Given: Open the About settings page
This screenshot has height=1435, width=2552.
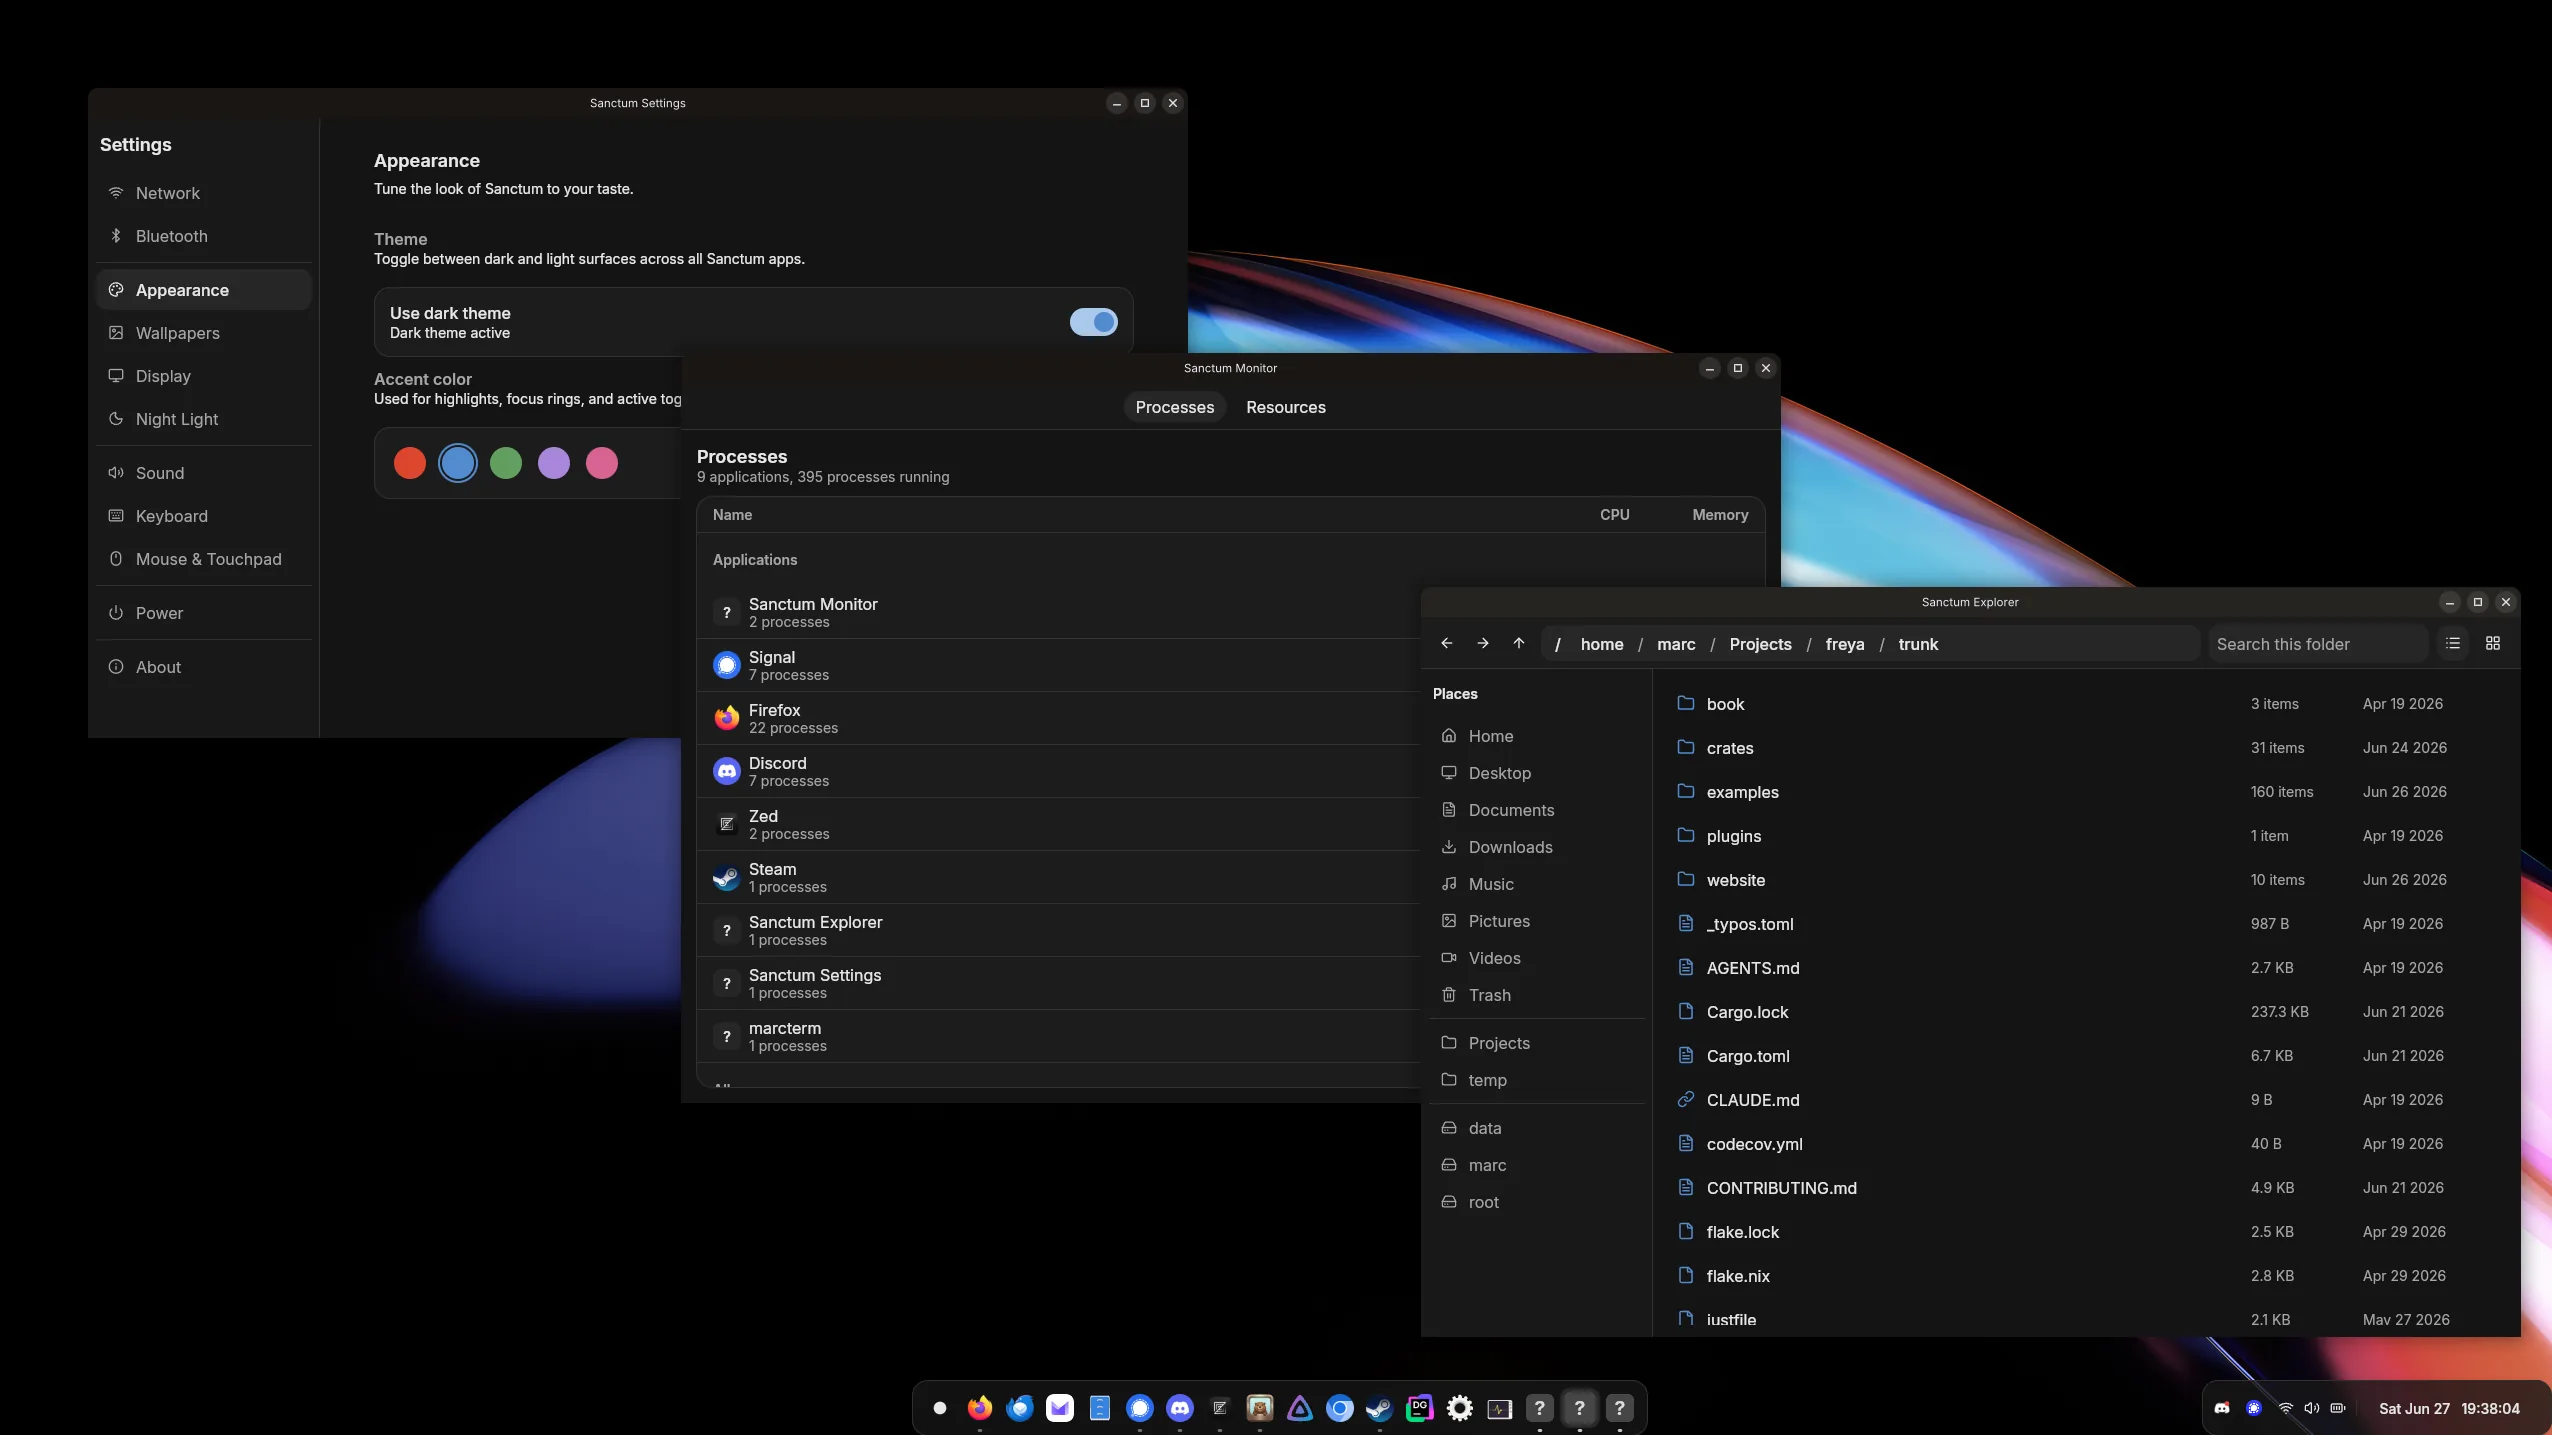Looking at the screenshot, I should 204,667.
